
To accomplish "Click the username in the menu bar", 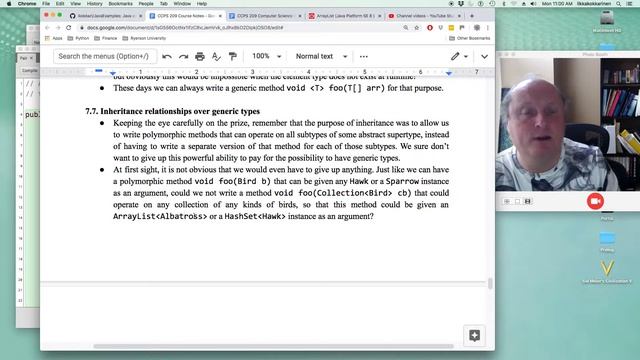I will pyautogui.click(x=594, y=3).
